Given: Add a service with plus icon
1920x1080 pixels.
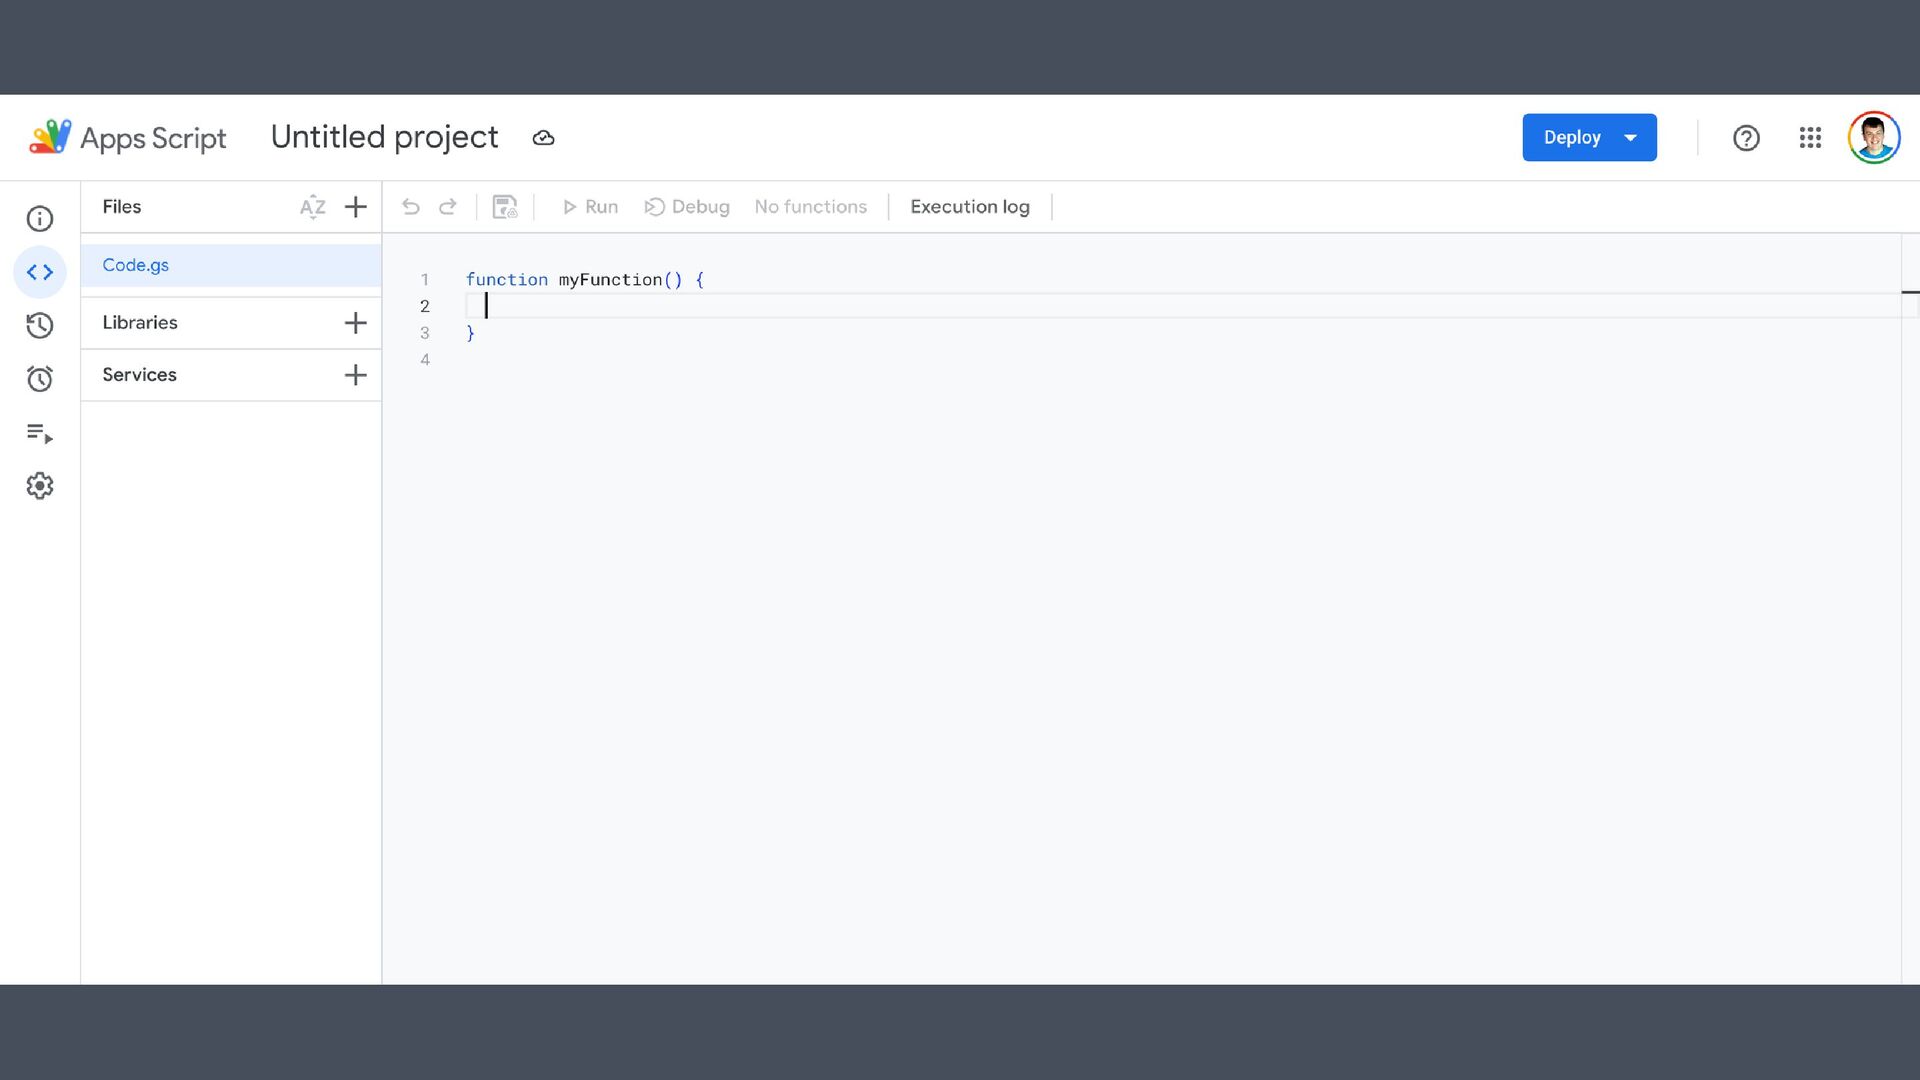Looking at the screenshot, I should point(355,375).
